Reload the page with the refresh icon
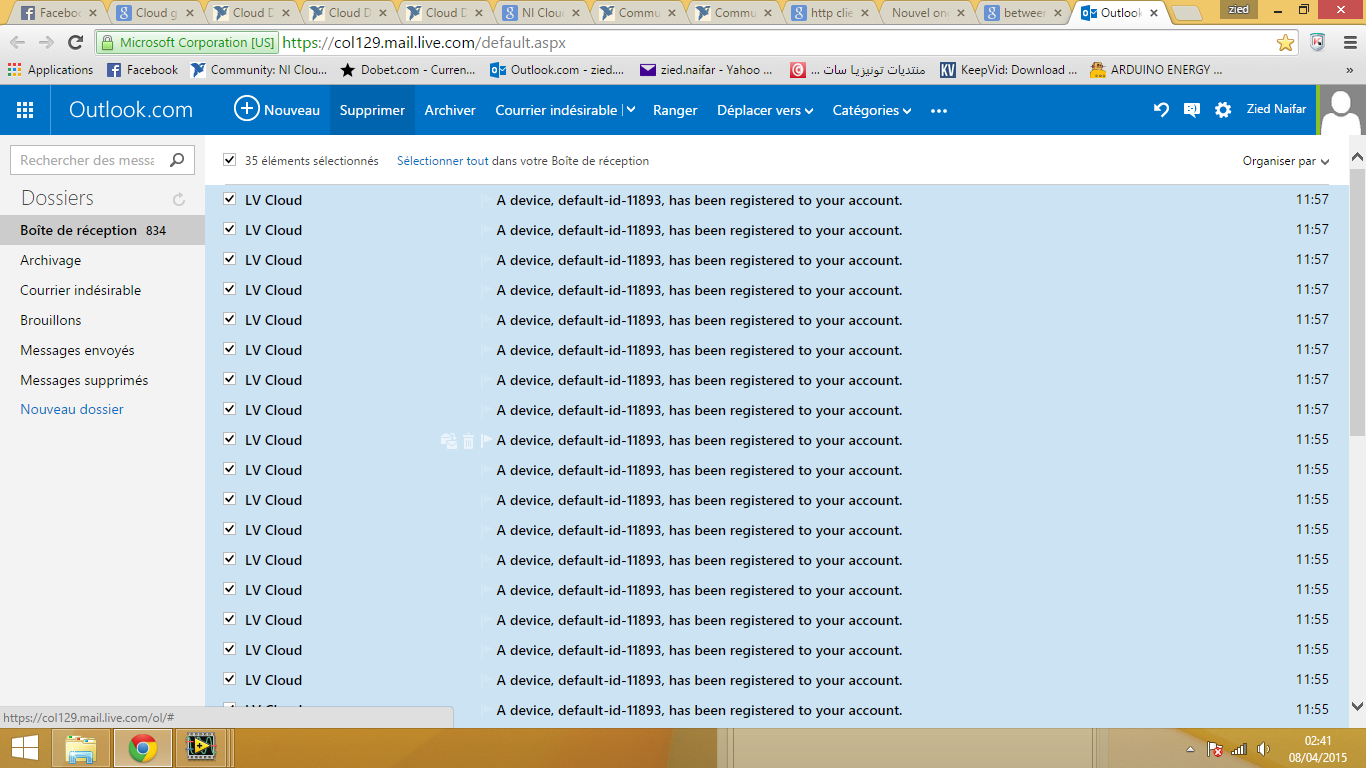 [75, 42]
